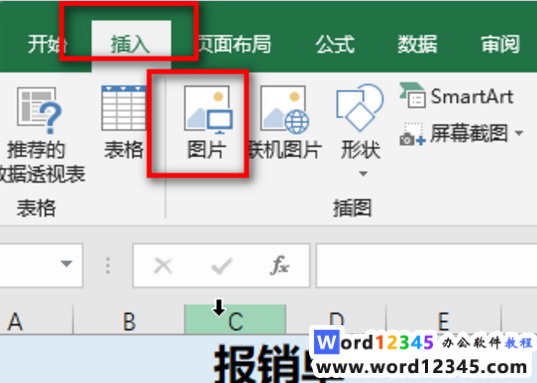Insert a 表格 table

pos(124,123)
